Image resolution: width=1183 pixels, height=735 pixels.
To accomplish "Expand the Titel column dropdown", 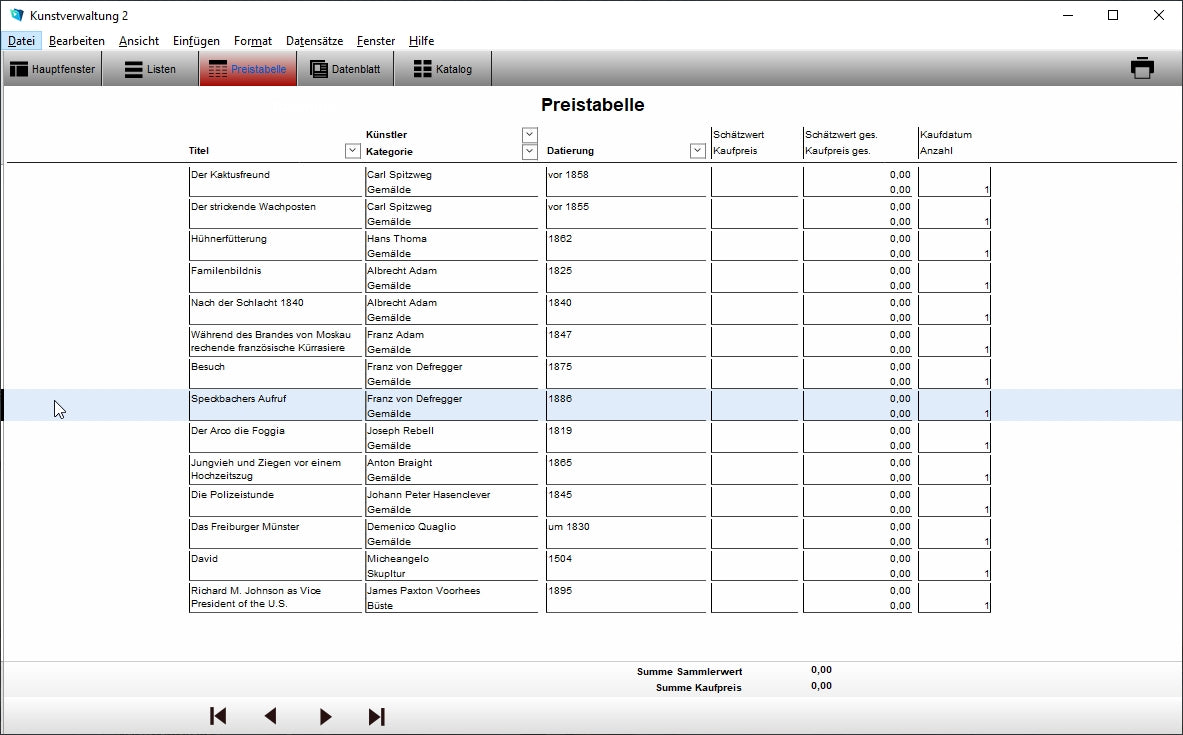I will [352, 151].
